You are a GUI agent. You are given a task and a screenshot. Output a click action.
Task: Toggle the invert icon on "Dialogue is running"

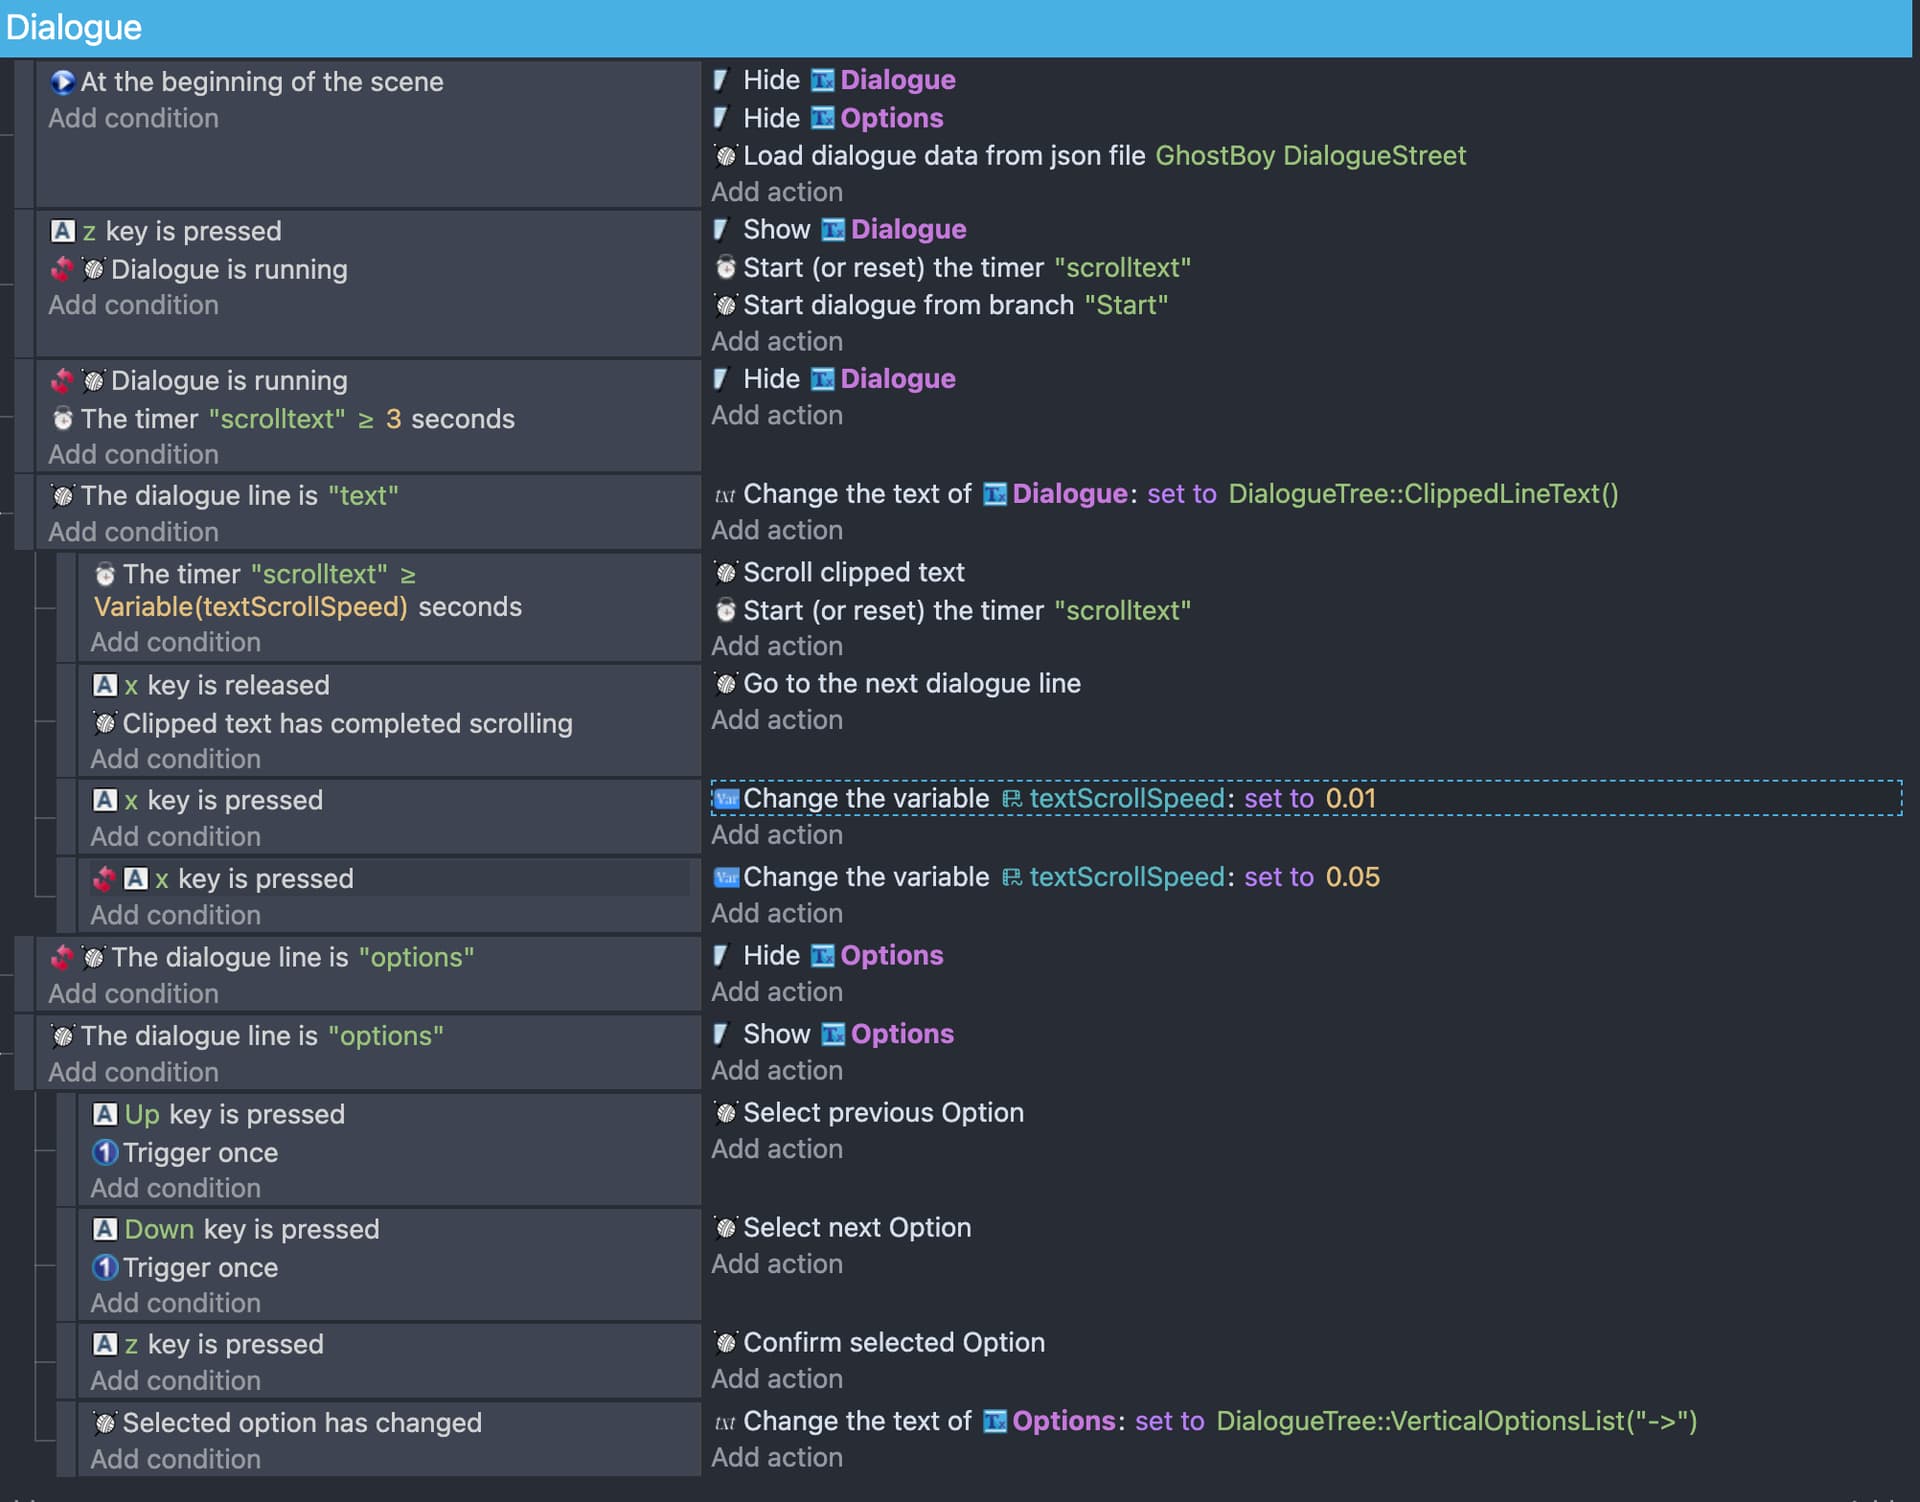click(x=61, y=269)
